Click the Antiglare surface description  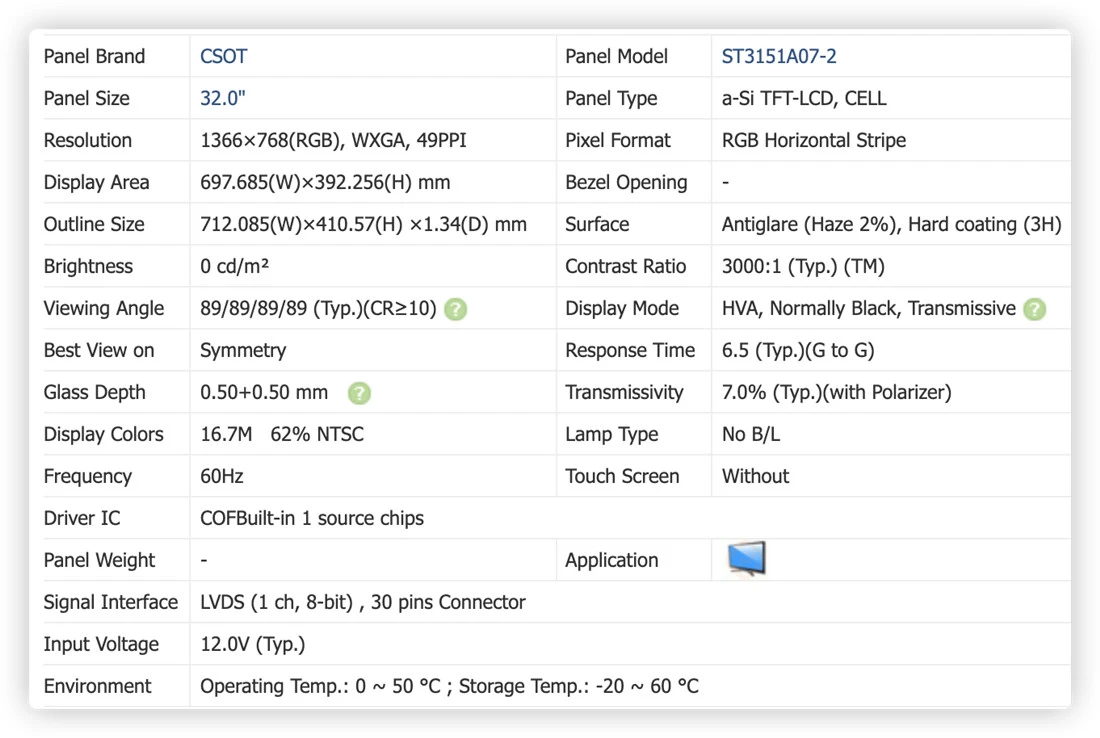pos(891,224)
